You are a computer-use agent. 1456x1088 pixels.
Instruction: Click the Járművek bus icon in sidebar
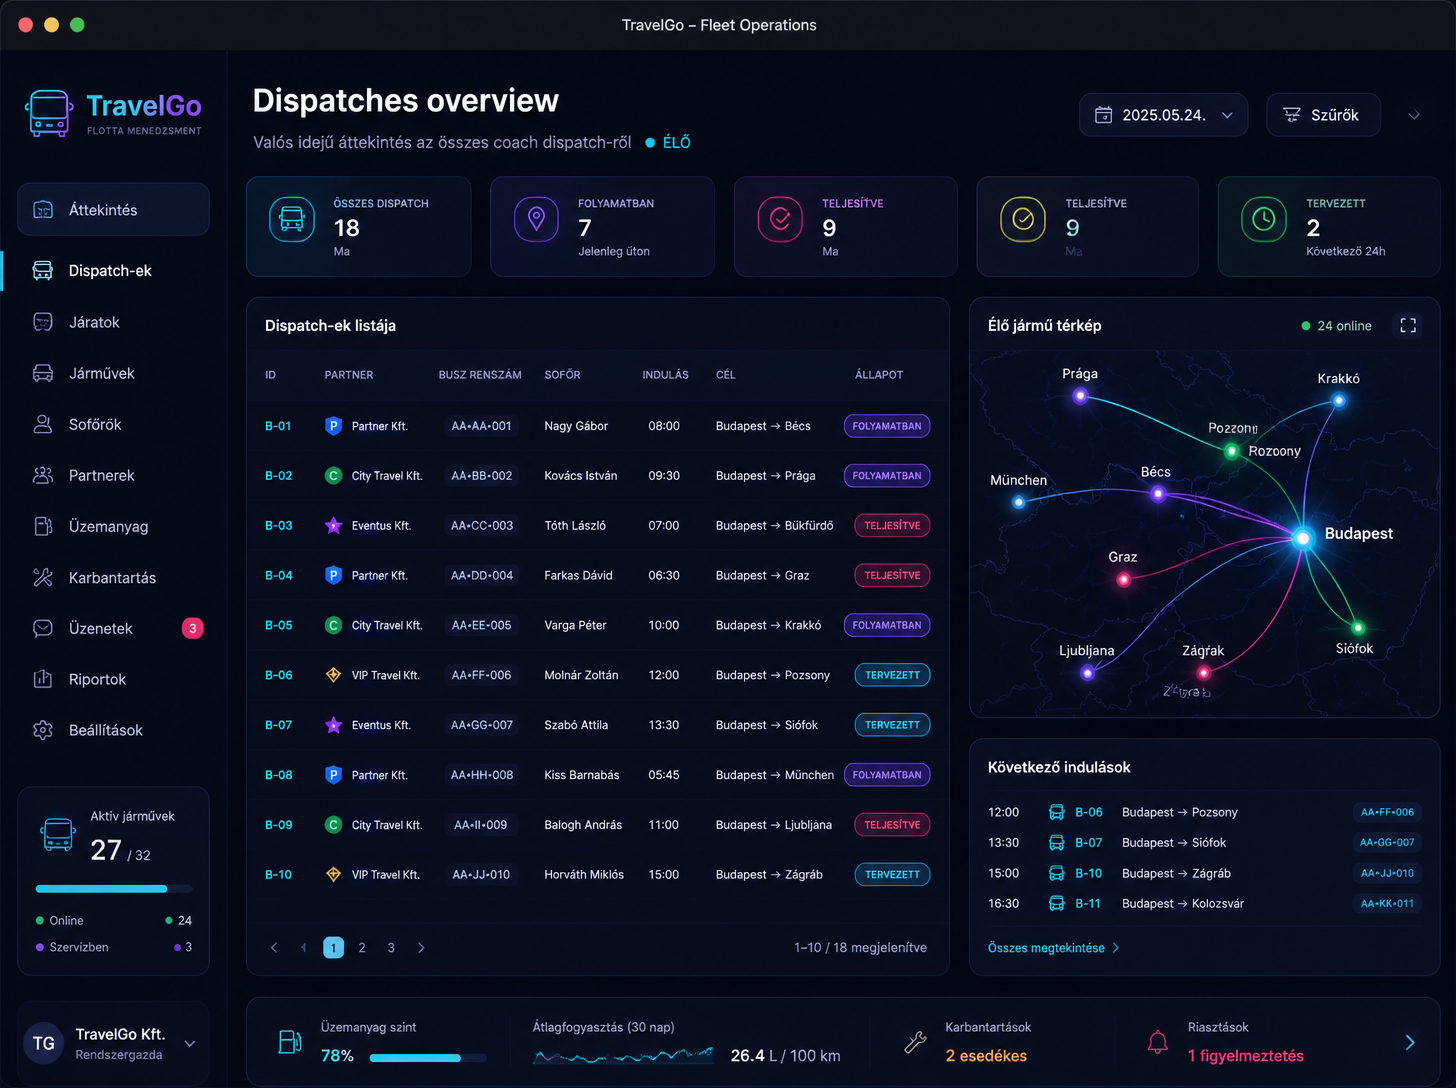43,373
